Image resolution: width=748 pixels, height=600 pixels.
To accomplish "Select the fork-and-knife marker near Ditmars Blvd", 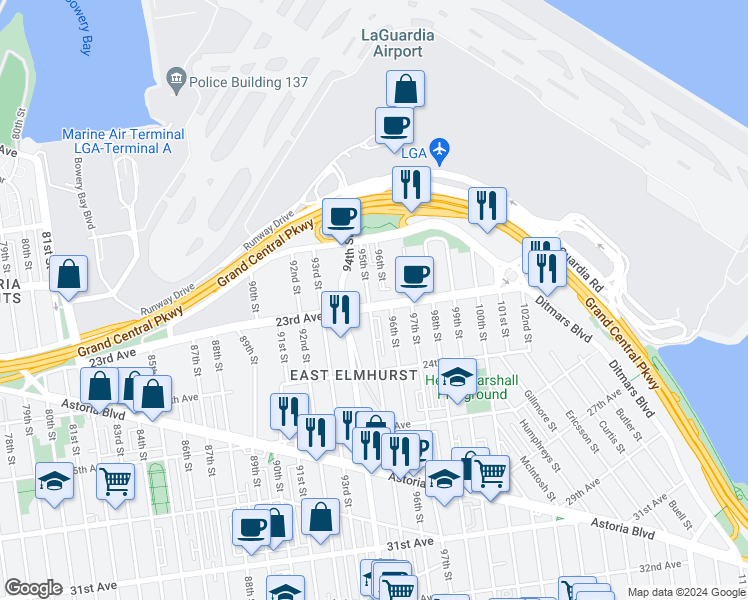I will click(x=547, y=272).
